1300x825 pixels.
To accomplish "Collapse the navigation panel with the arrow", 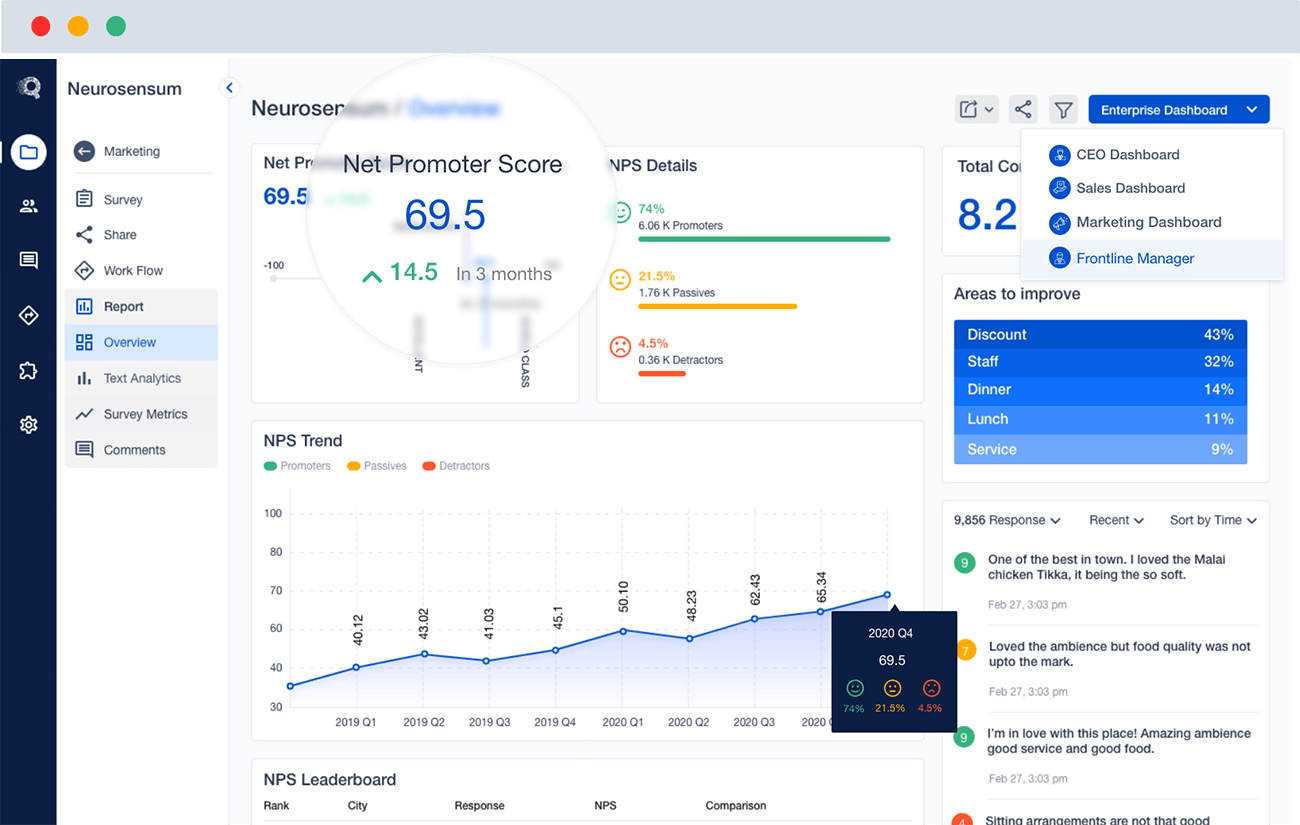I will coord(230,88).
